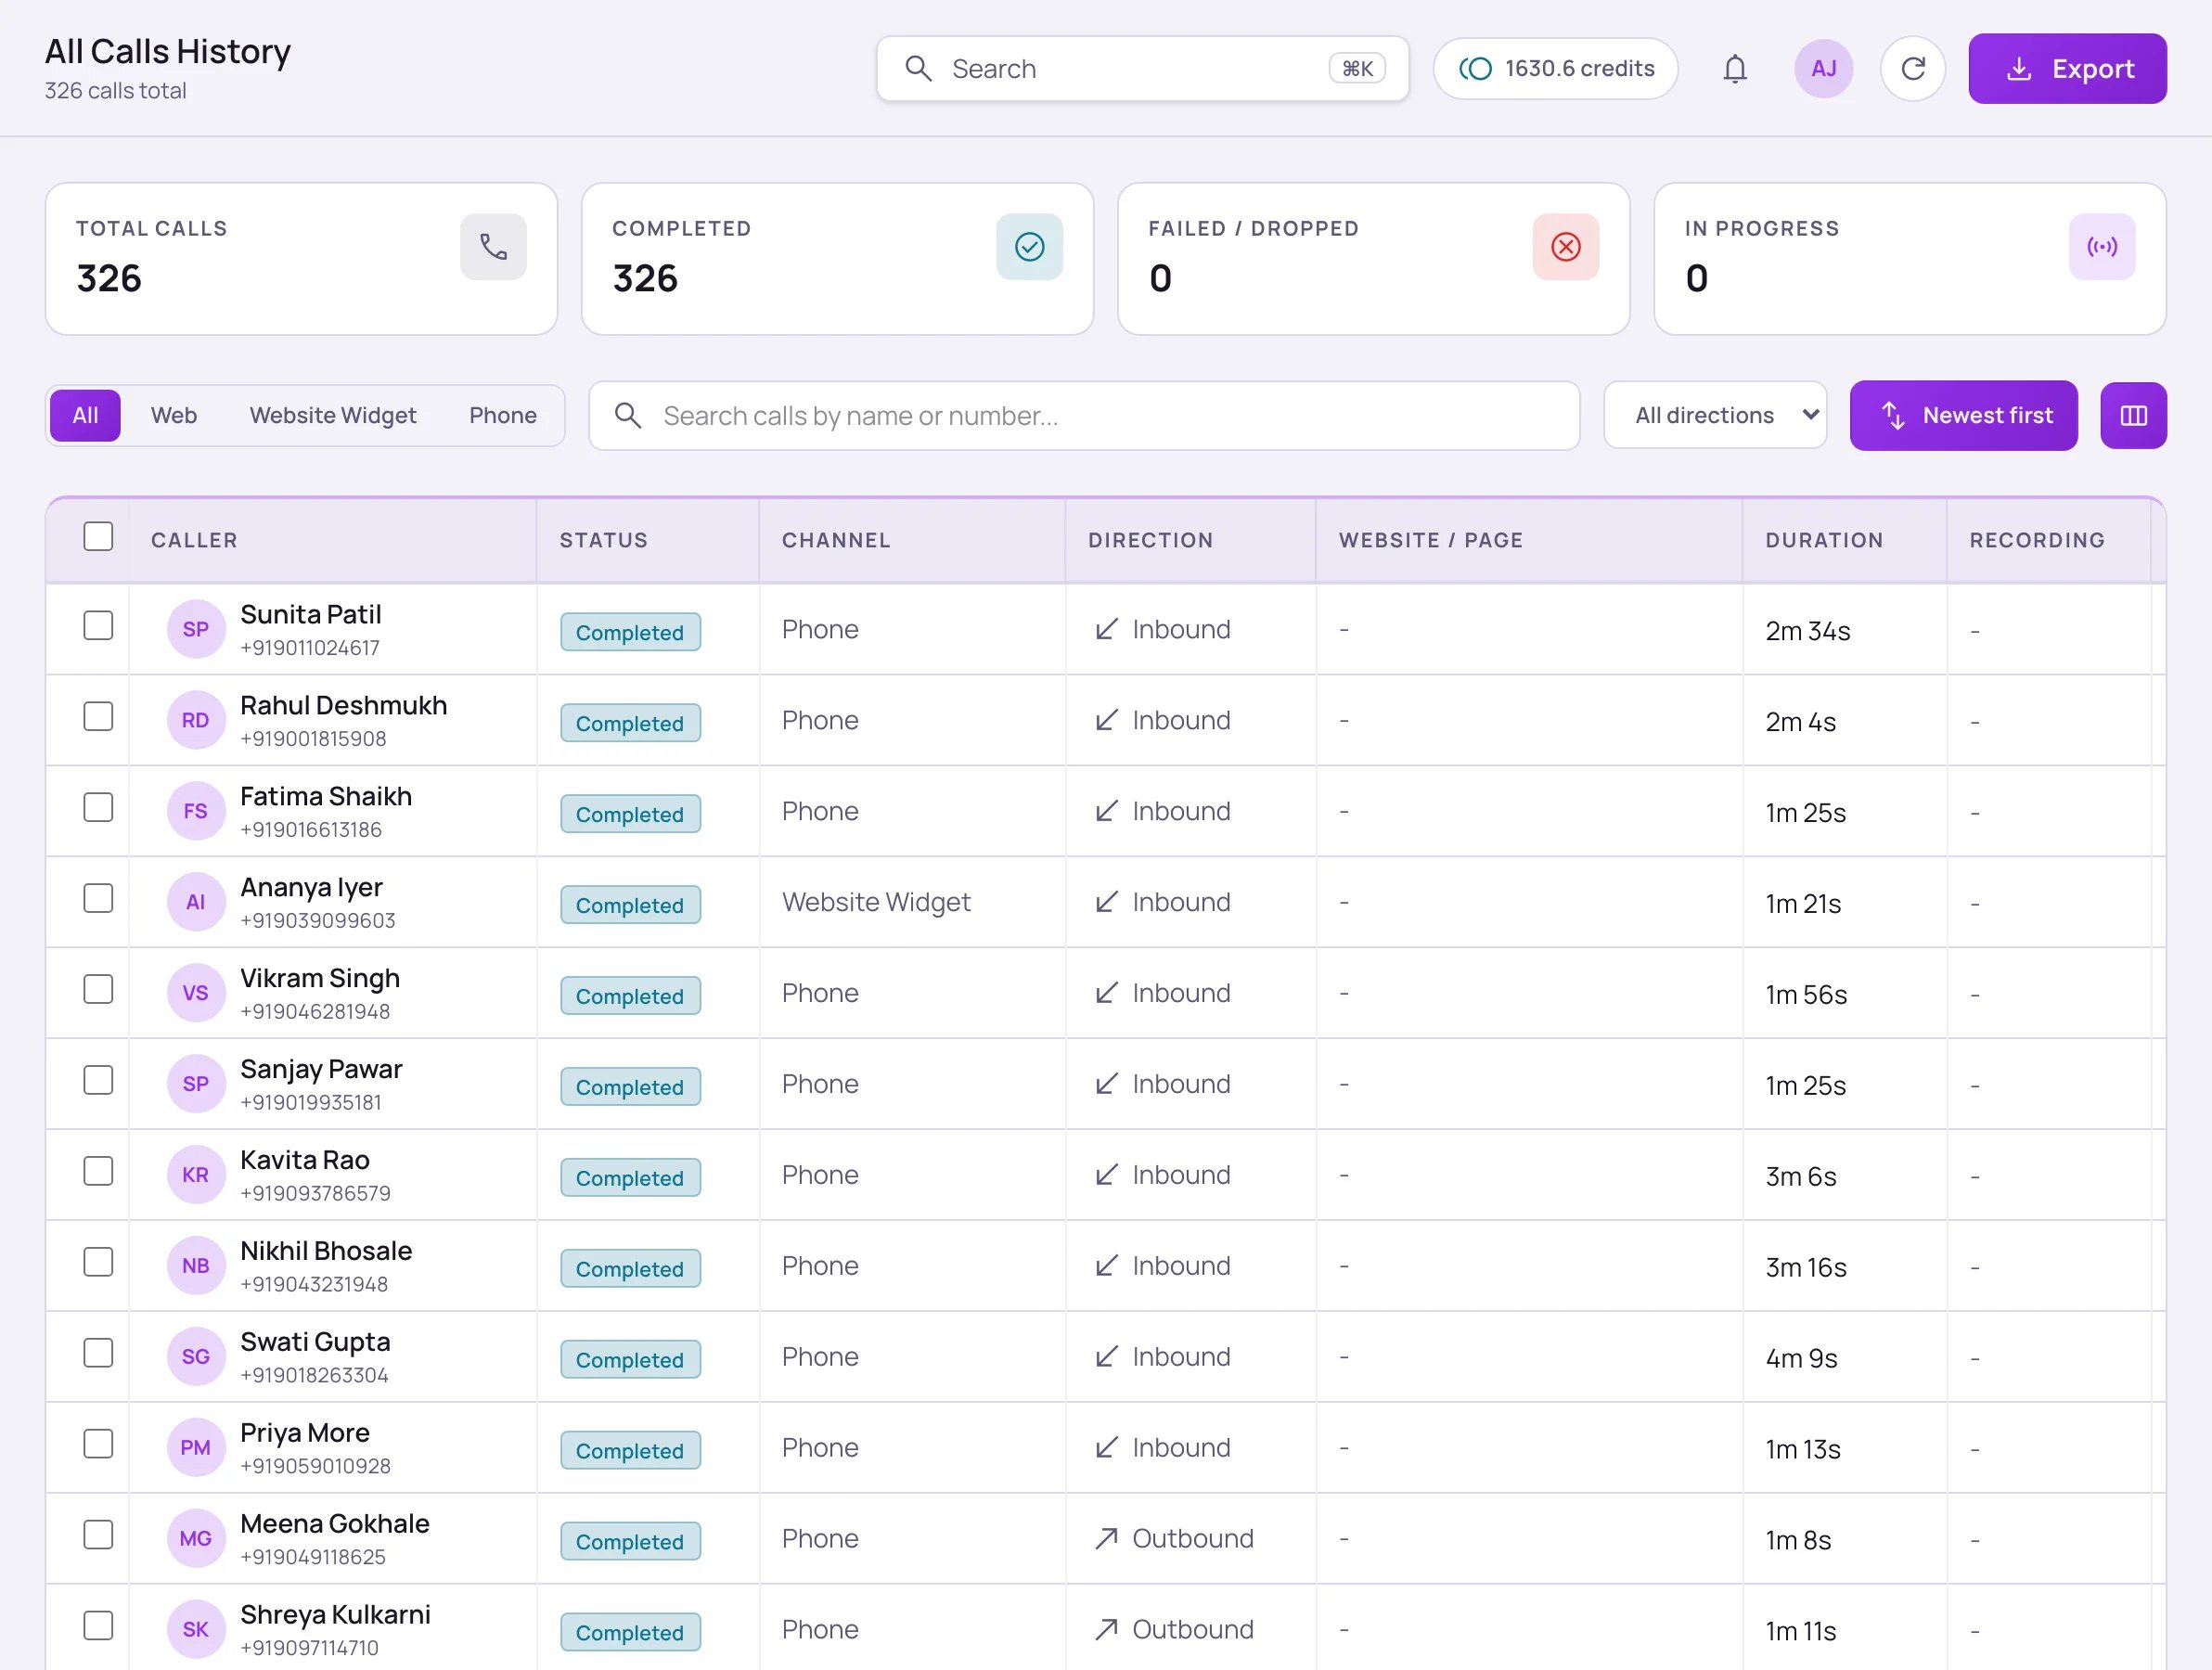Click the broadcast icon in In Progress card
Image resolution: width=2212 pixels, height=1670 pixels.
pyautogui.click(x=2101, y=247)
